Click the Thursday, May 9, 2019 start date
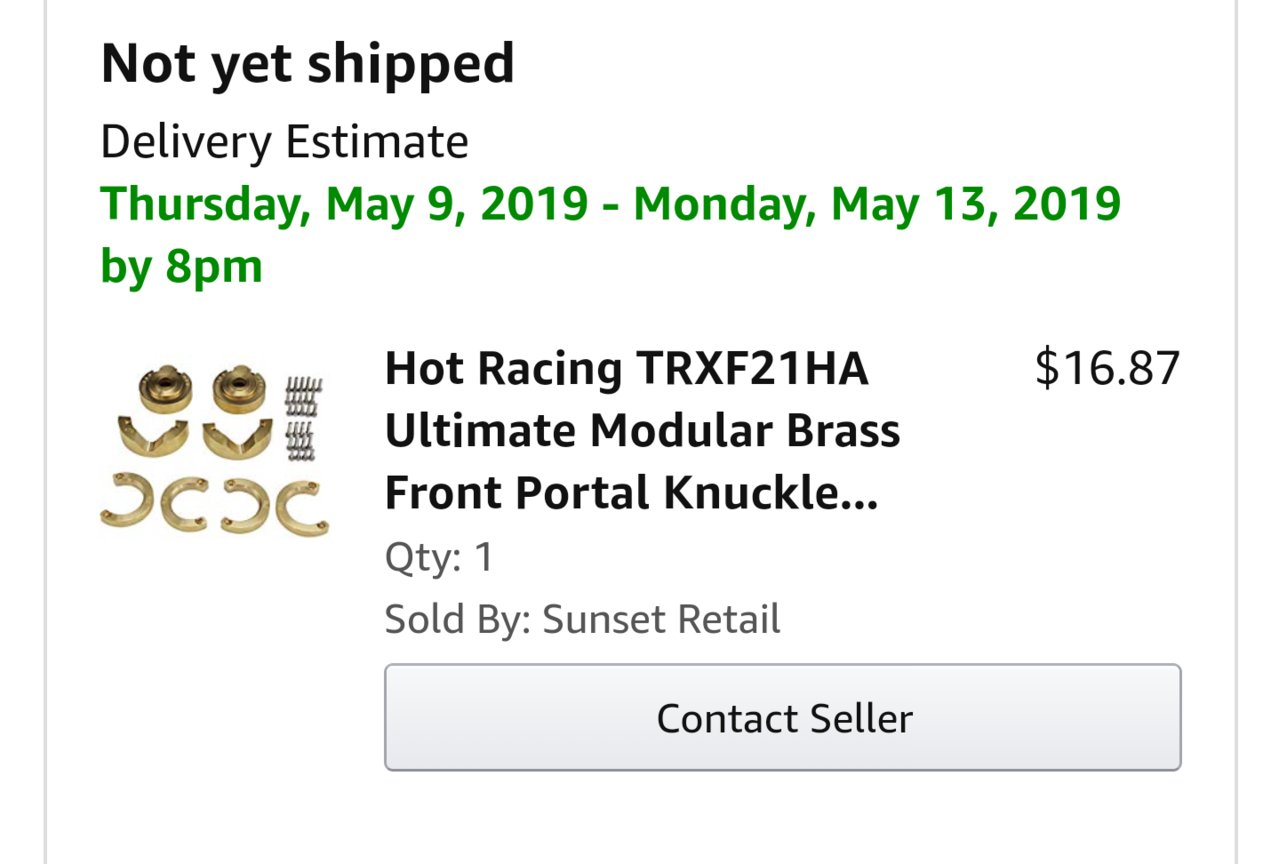The image size is (1279, 864). (x=344, y=204)
